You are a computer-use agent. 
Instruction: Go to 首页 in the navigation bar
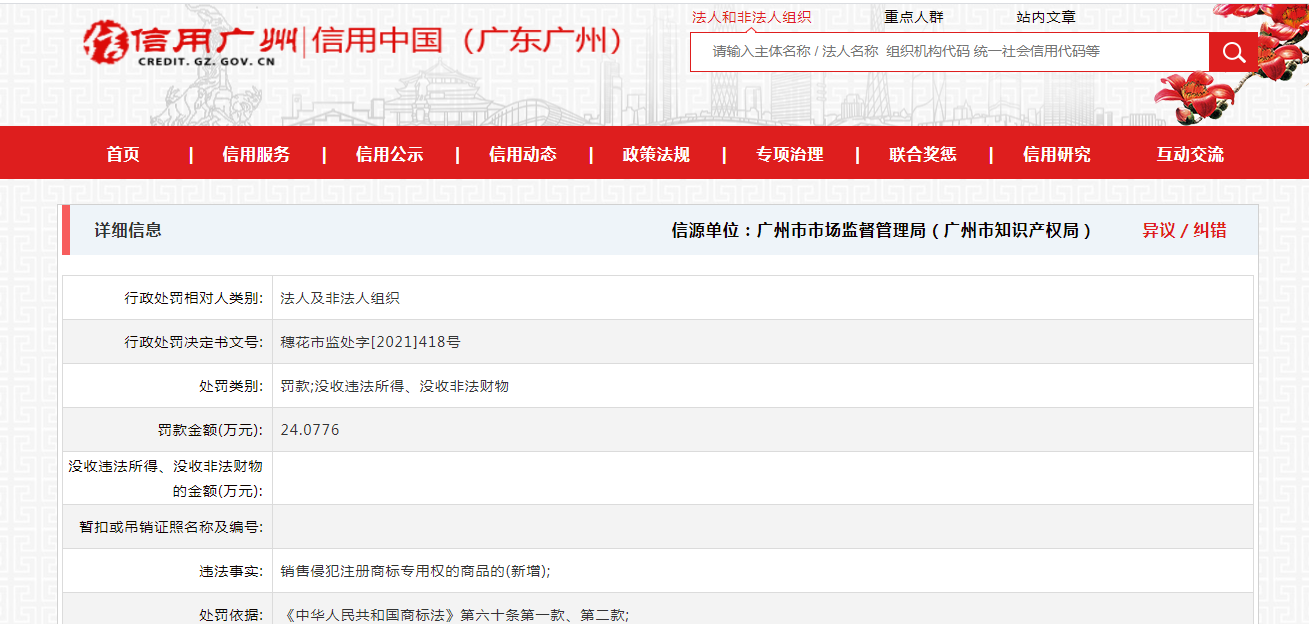click(x=123, y=154)
